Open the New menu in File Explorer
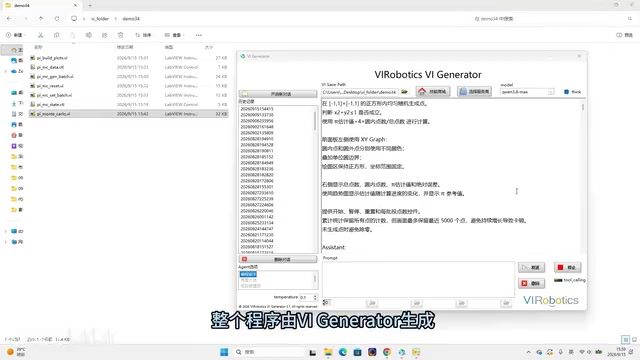This screenshot has width=640, height=360. [15, 35]
